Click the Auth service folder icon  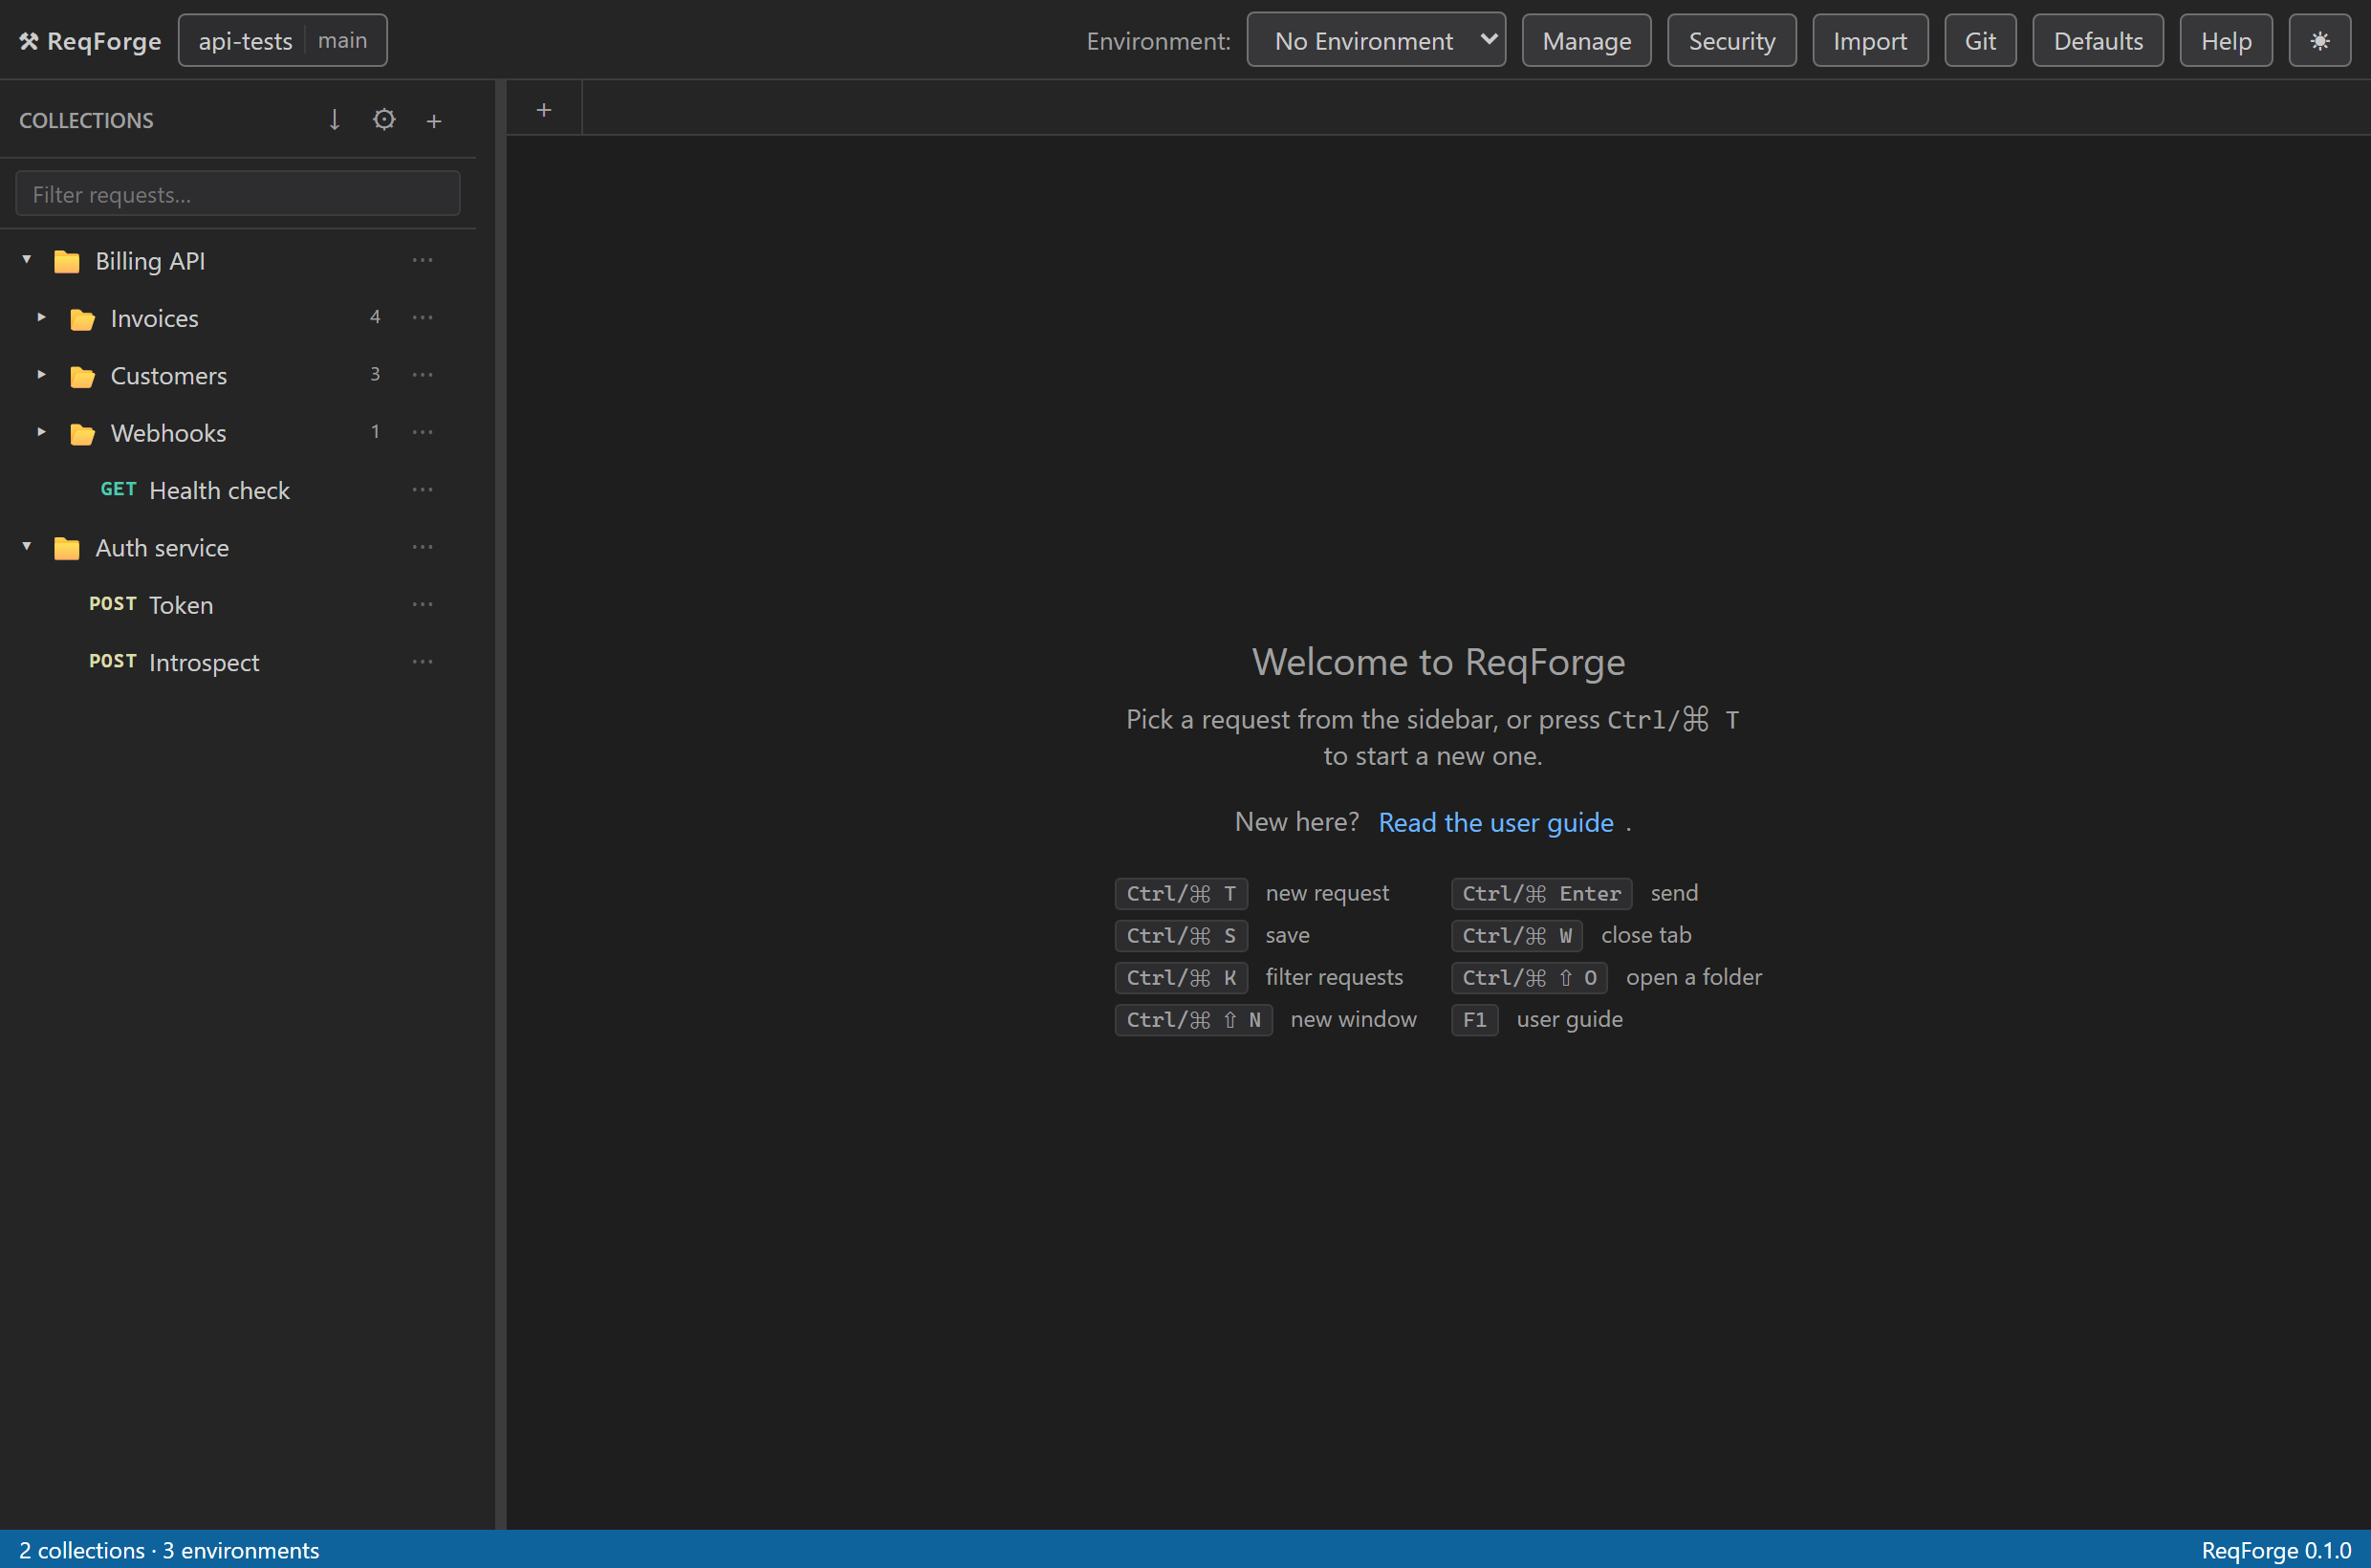(x=67, y=548)
